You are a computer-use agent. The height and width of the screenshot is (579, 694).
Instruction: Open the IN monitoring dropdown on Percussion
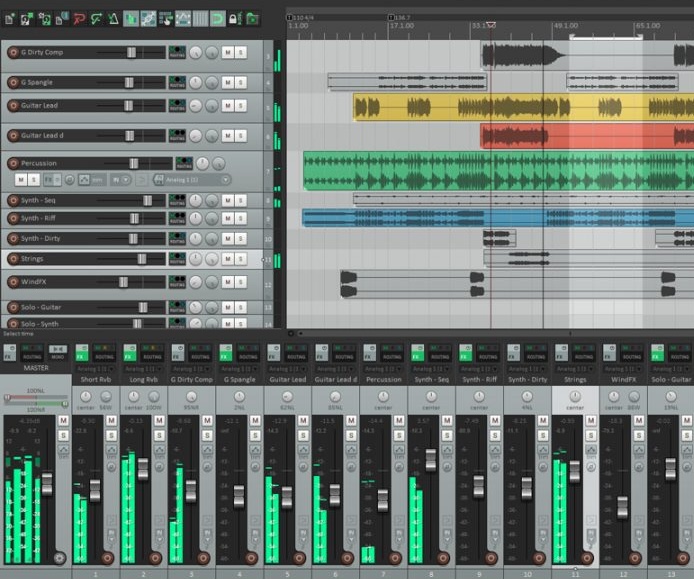pyautogui.click(x=121, y=180)
